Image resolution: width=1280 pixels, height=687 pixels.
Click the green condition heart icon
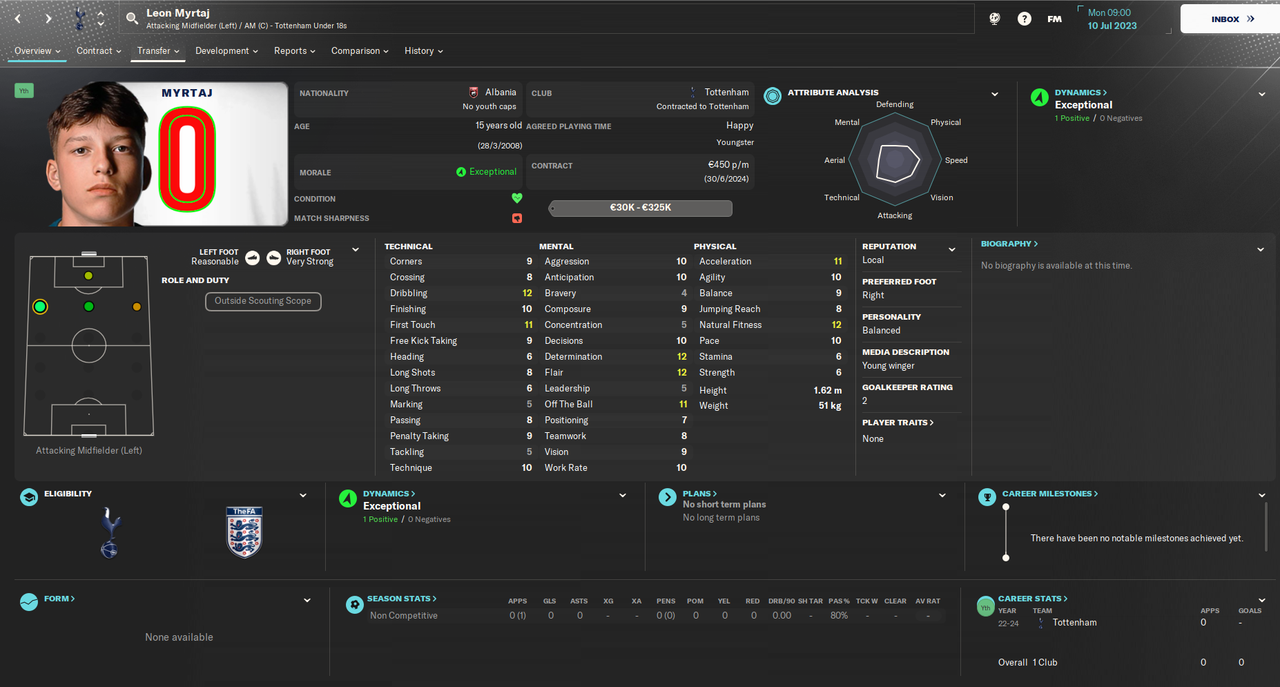[x=517, y=198]
